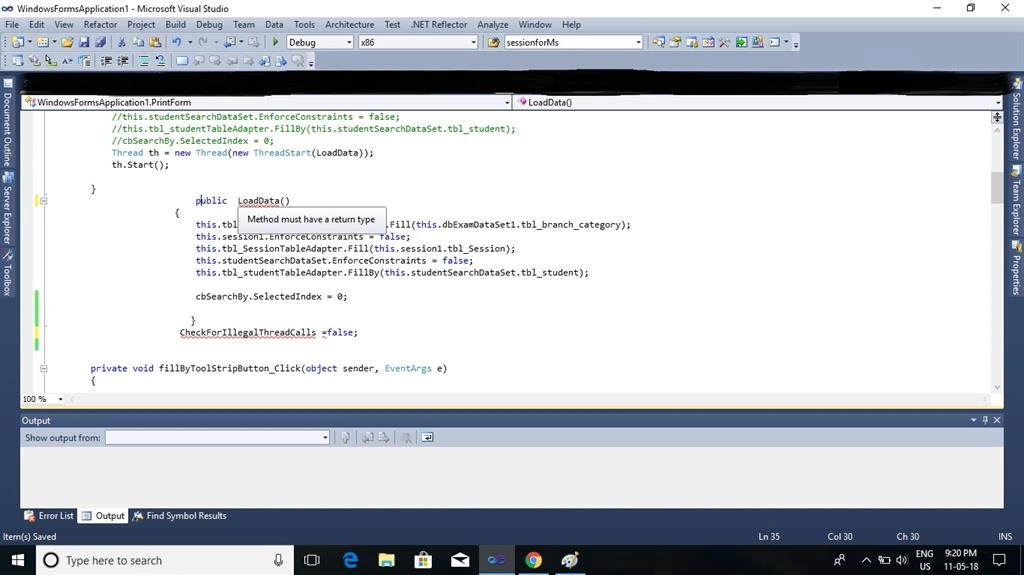Click the Open File folder icon

67,42
